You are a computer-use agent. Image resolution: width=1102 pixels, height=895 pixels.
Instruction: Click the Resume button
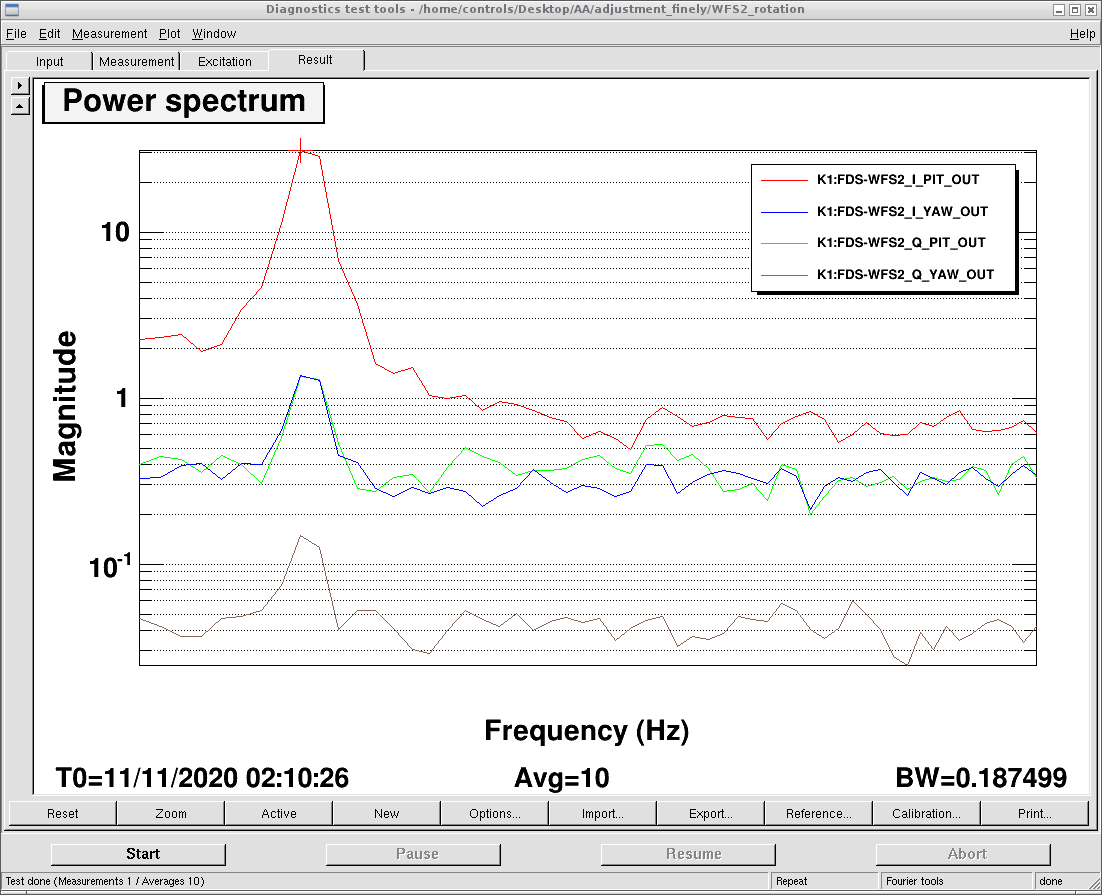(x=688, y=854)
